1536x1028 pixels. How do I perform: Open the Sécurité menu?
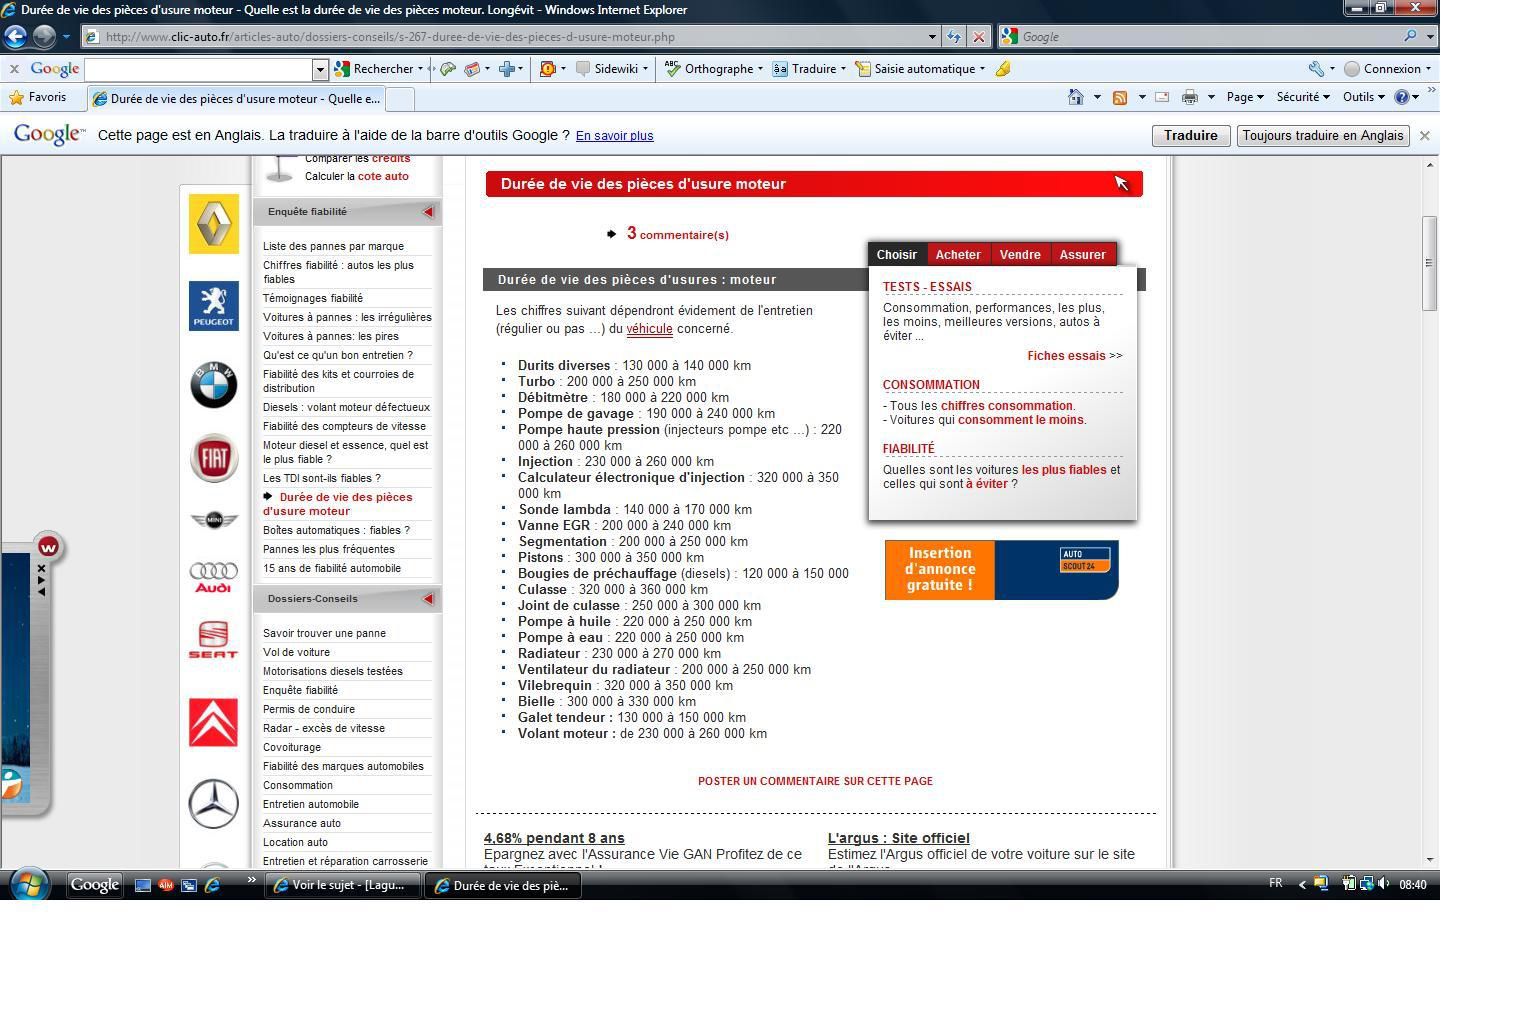tap(1303, 97)
